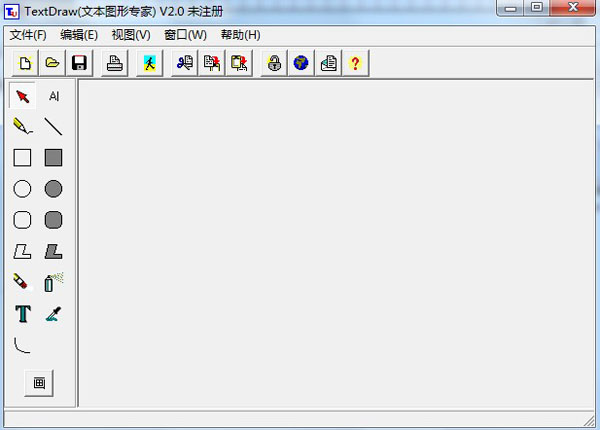
Task: Select the eyedropper picker tool
Action: pos(54,314)
